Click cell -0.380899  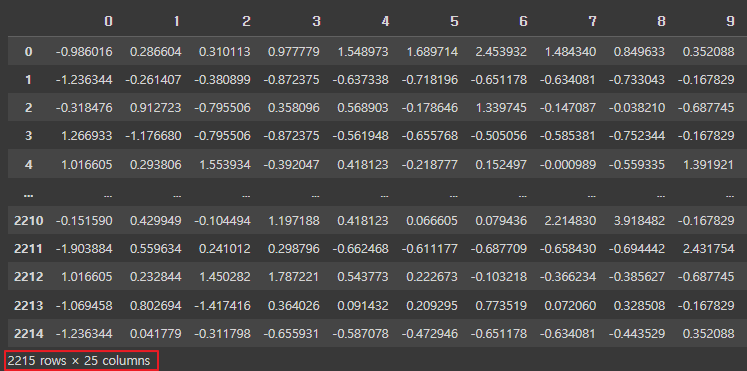tap(222, 80)
